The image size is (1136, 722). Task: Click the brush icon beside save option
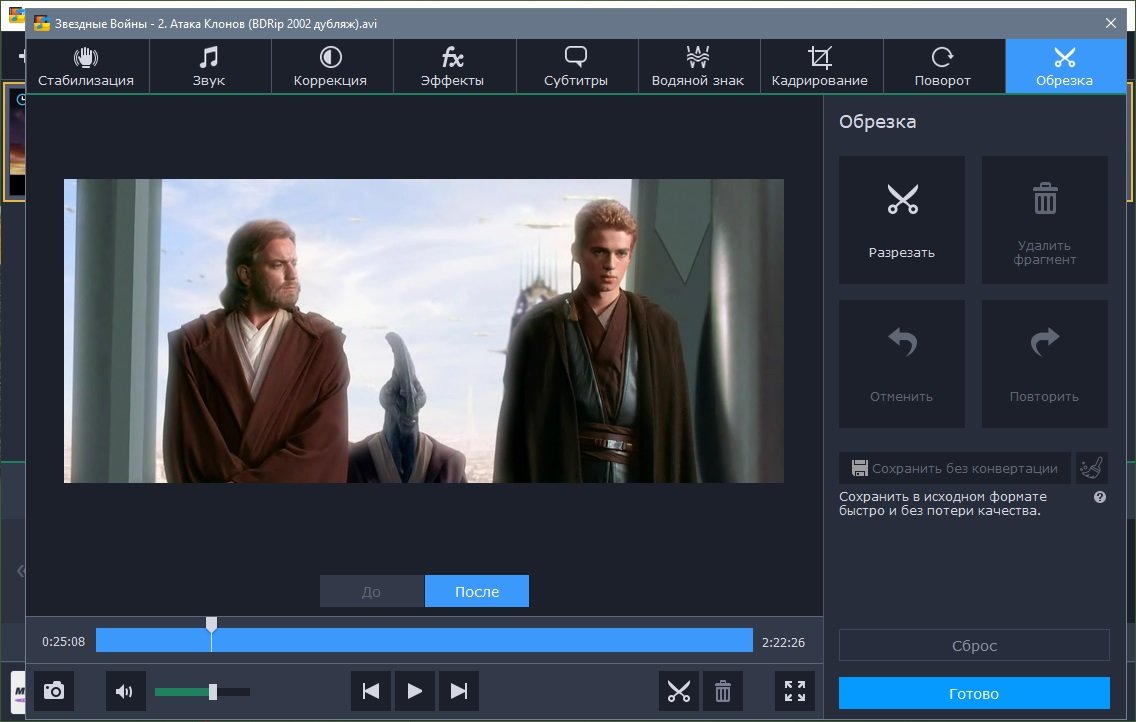pyautogui.click(x=1092, y=468)
